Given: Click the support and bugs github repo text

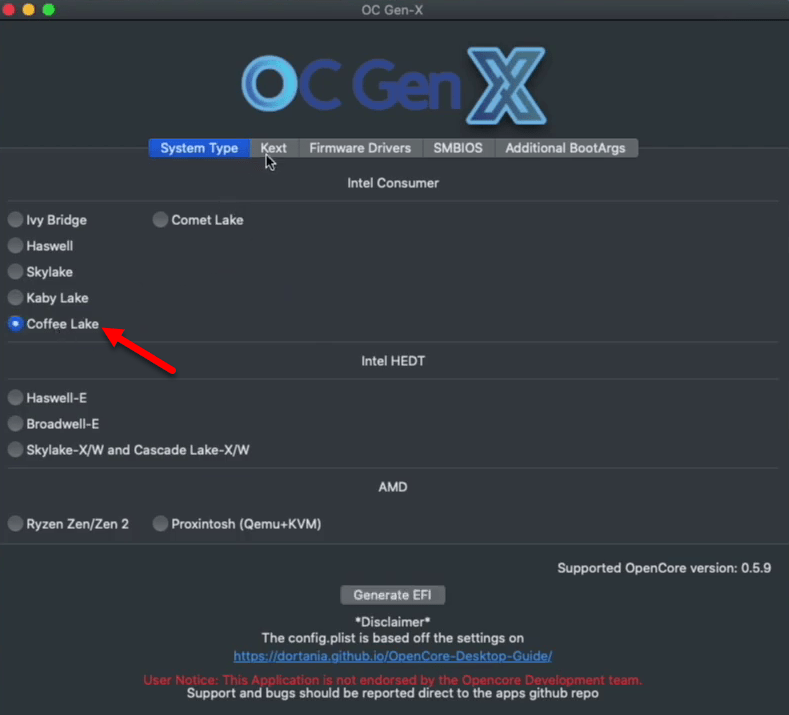Looking at the screenshot, I should (392, 693).
